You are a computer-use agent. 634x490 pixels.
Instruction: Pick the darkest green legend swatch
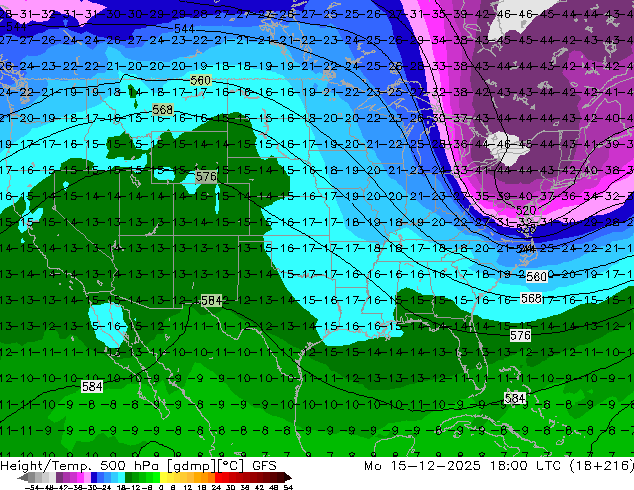(129, 477)
